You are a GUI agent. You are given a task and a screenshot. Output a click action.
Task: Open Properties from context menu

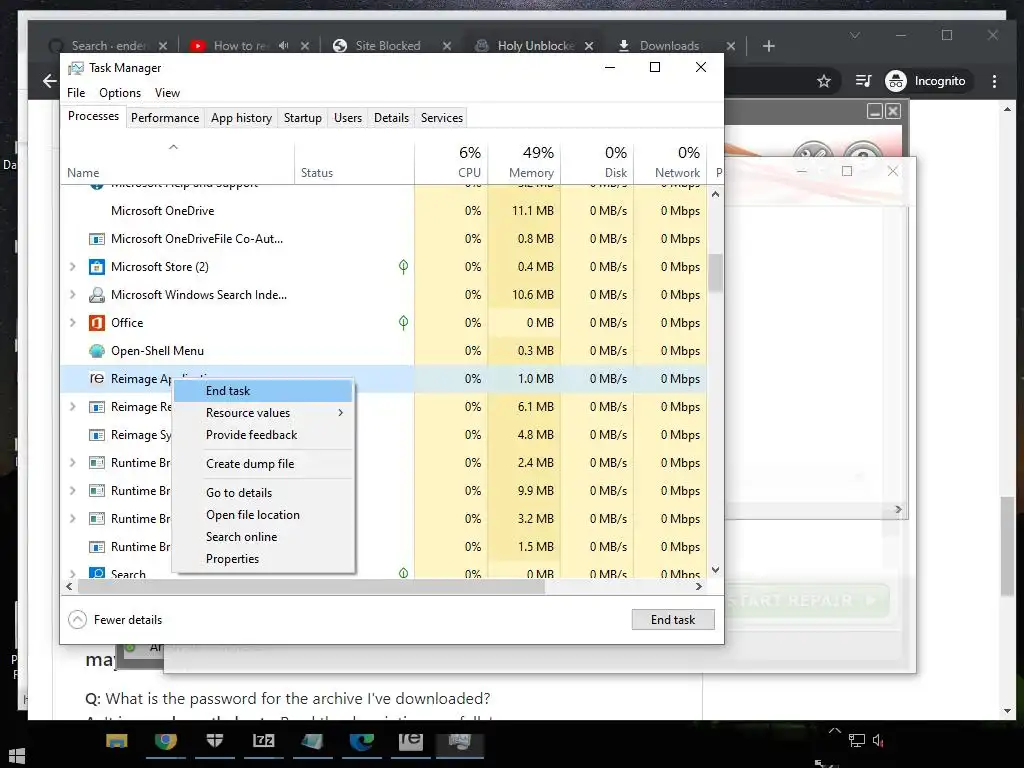[x=263, y=559]
